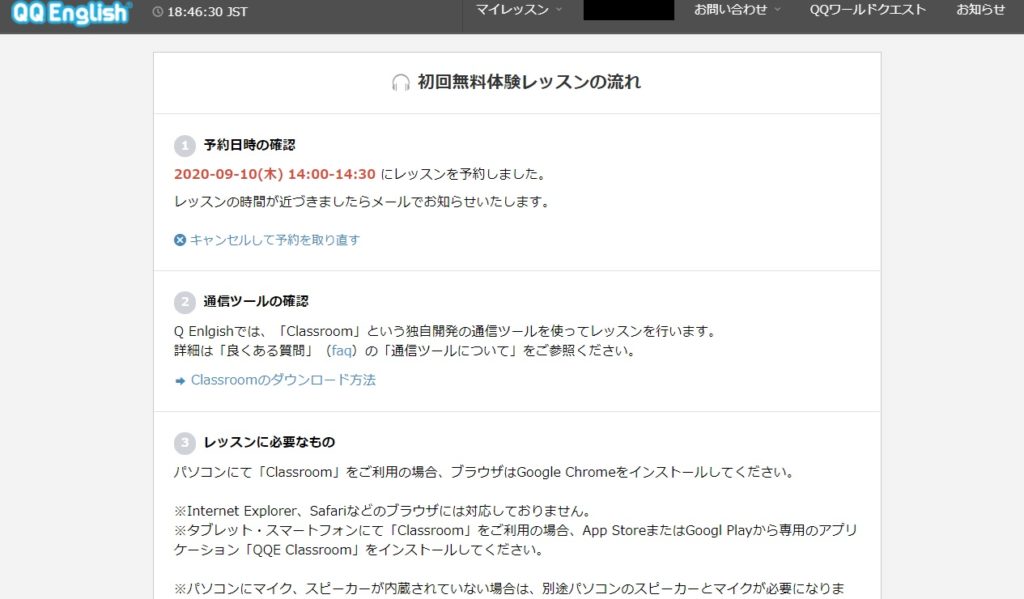Click the clock icon beside the JST time
The width and height of the screenshot is (1024, 599).
[x=157, y=12]
